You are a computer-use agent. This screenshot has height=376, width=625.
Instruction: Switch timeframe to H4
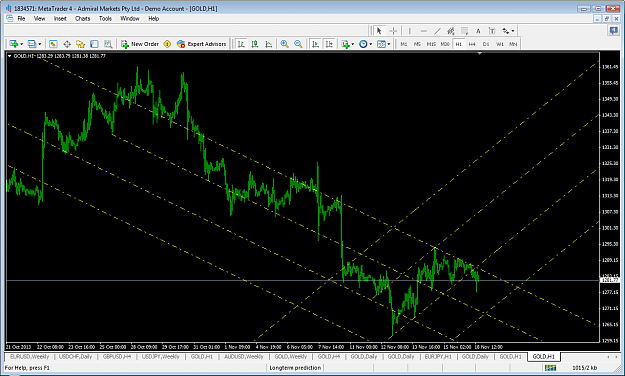point(472,44)
